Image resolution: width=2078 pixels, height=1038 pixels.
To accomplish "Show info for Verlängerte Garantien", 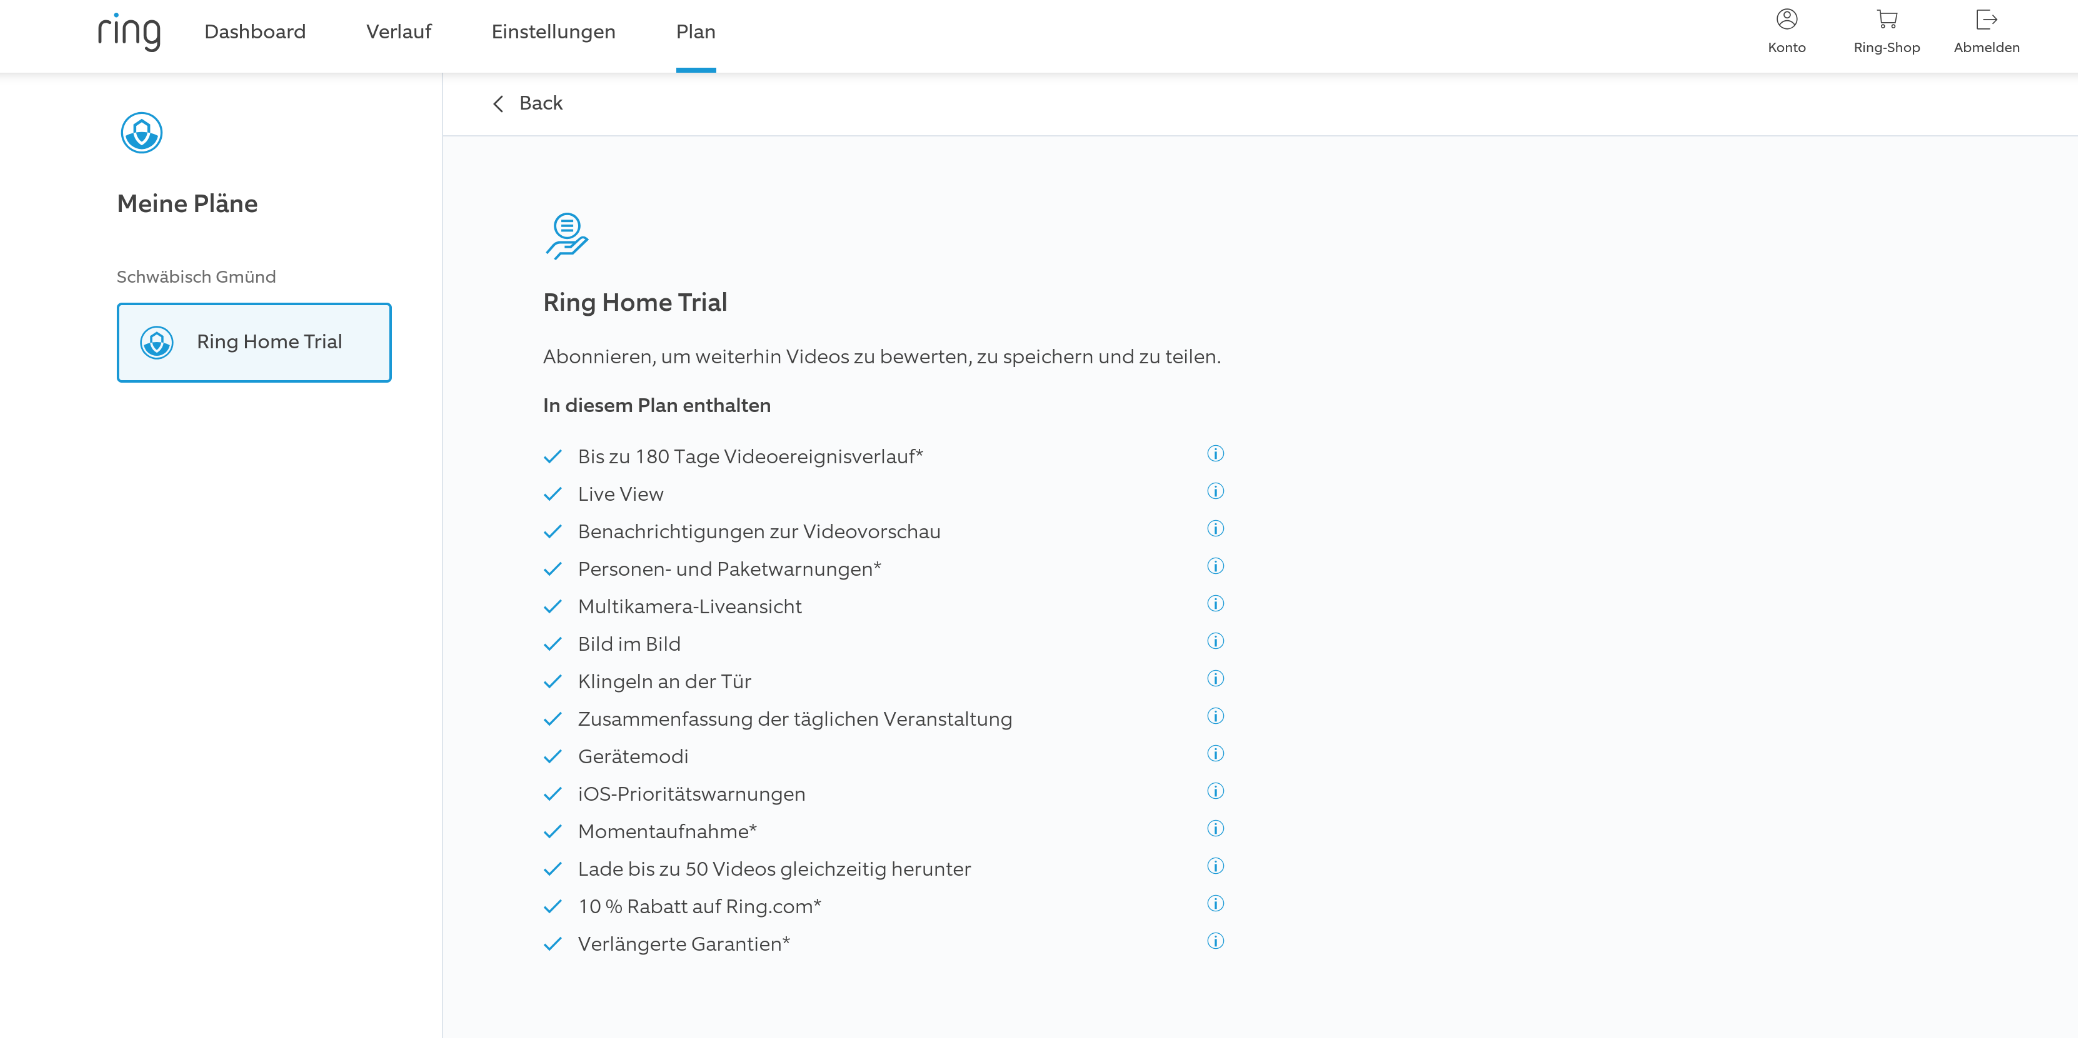I will click(1215, 941).
